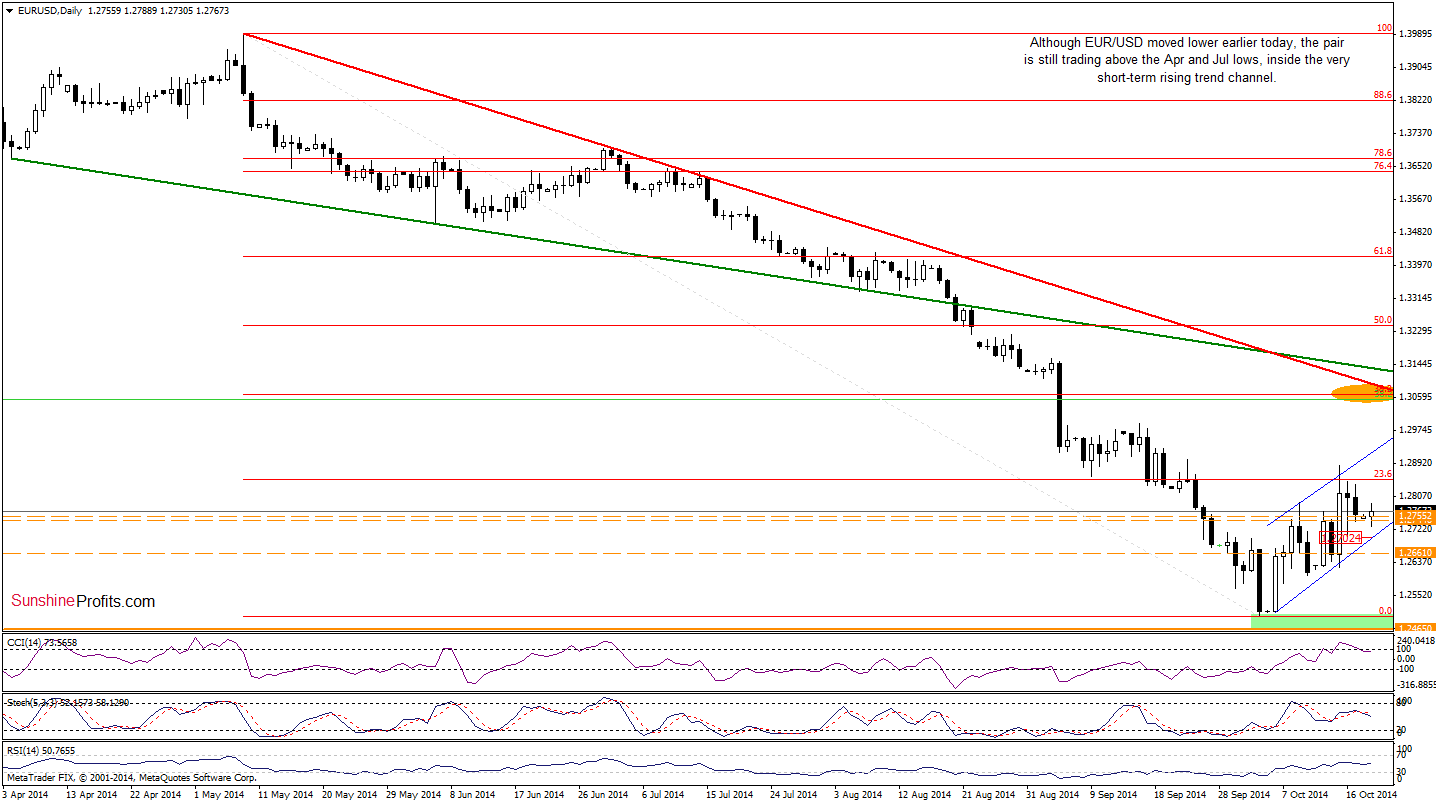
Task: Pick the 1.35670 price axis value
Action: [1414, 200]
